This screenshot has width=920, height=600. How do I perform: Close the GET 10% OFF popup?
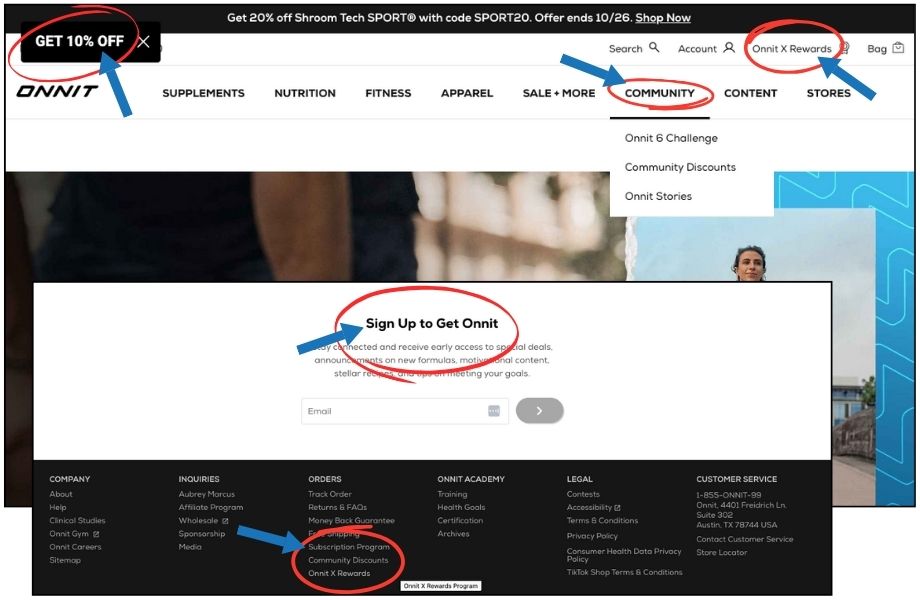144,41
